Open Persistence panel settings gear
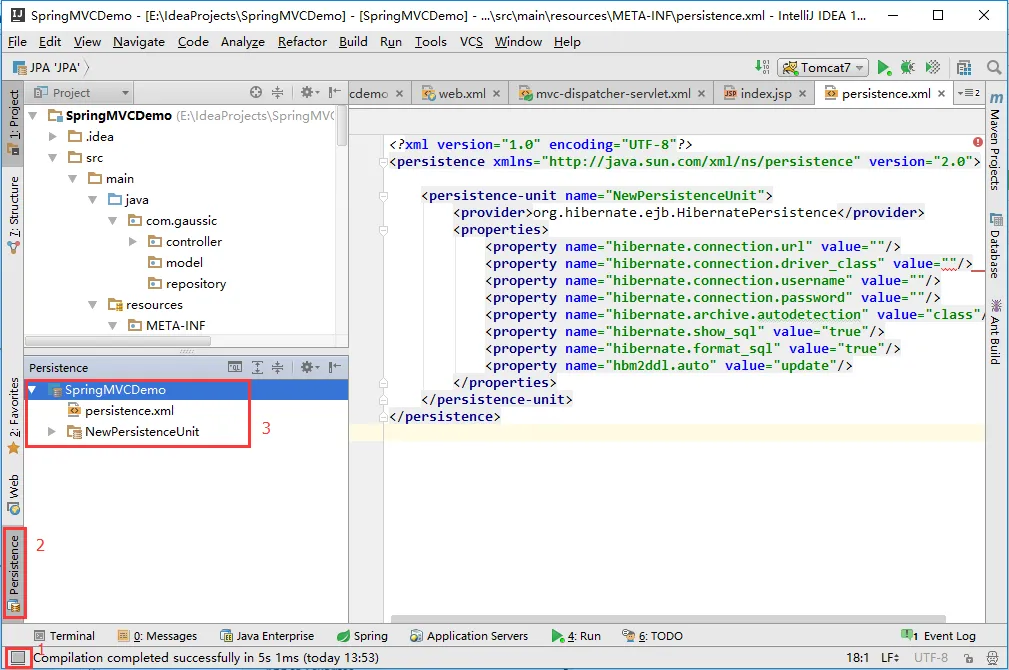The image size is (1009, 670). pyautogui.click(x=310, y=368)
